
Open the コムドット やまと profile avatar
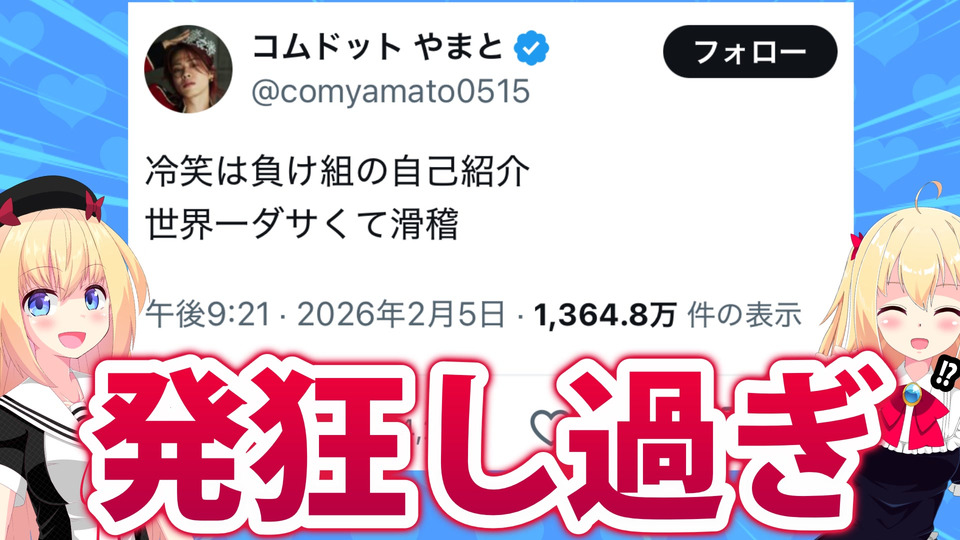pos(189,69)
